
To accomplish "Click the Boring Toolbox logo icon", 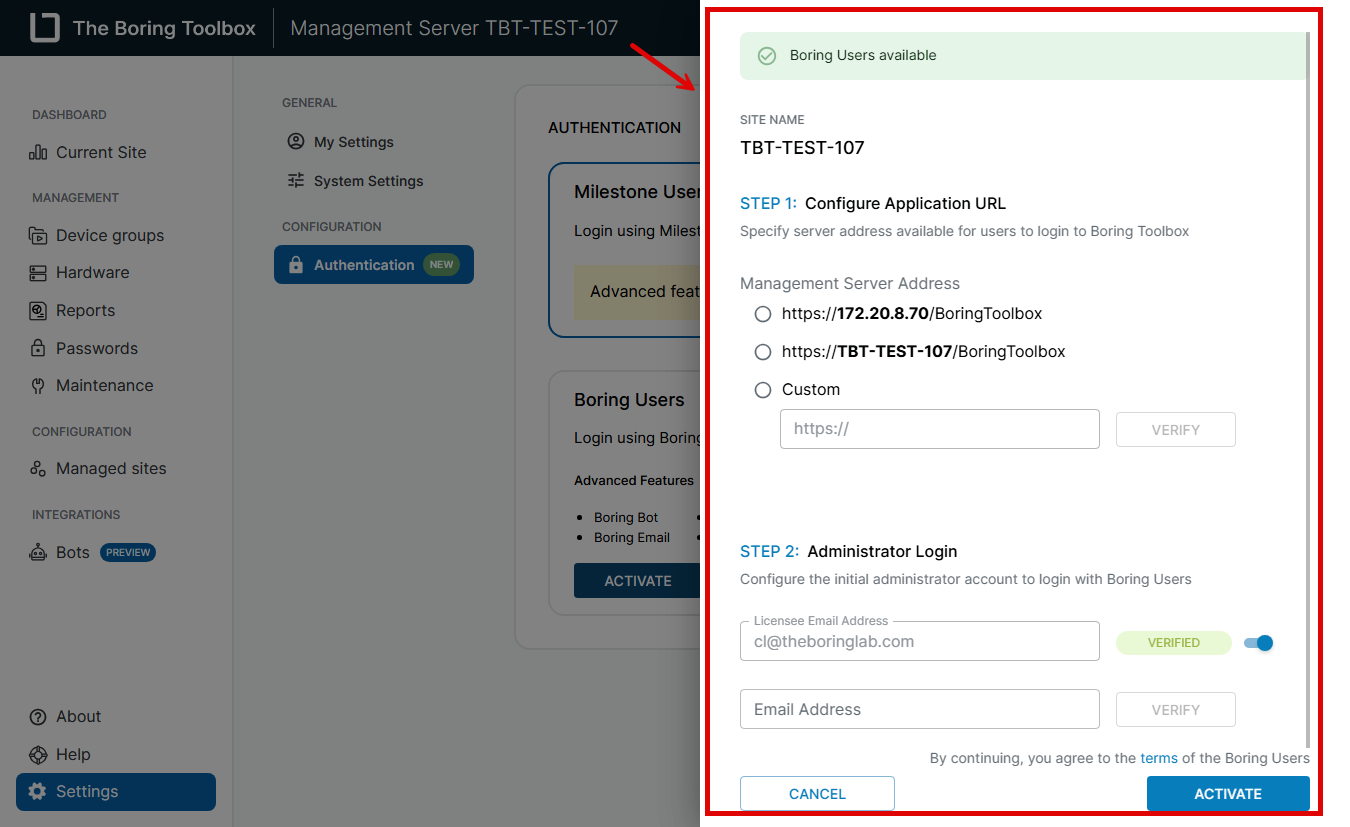I will pyautogui.click(x=44, y=28).
